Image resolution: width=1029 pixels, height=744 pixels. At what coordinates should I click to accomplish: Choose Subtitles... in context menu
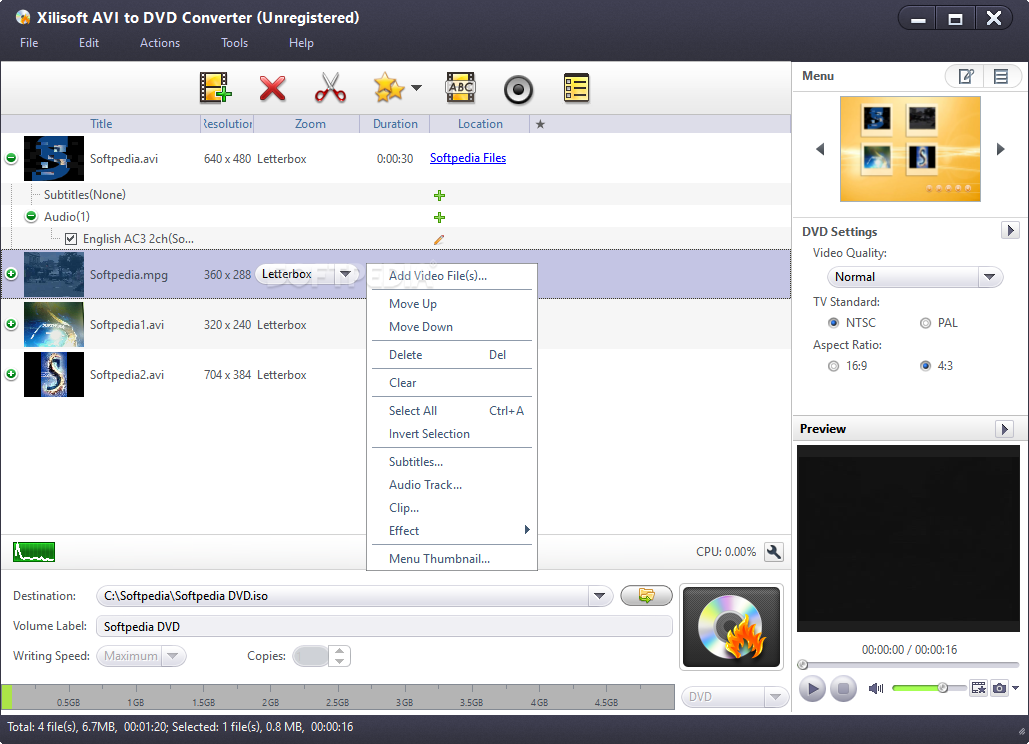coord(452,462)
